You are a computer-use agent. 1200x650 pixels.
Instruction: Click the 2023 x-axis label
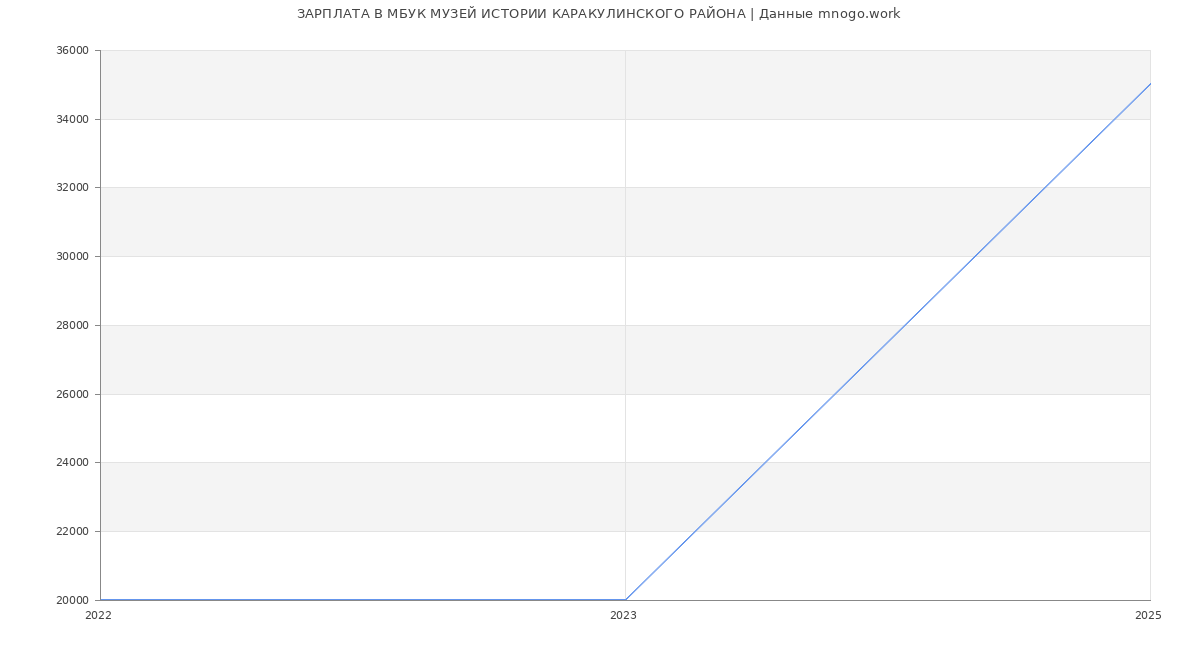(623, 616)
